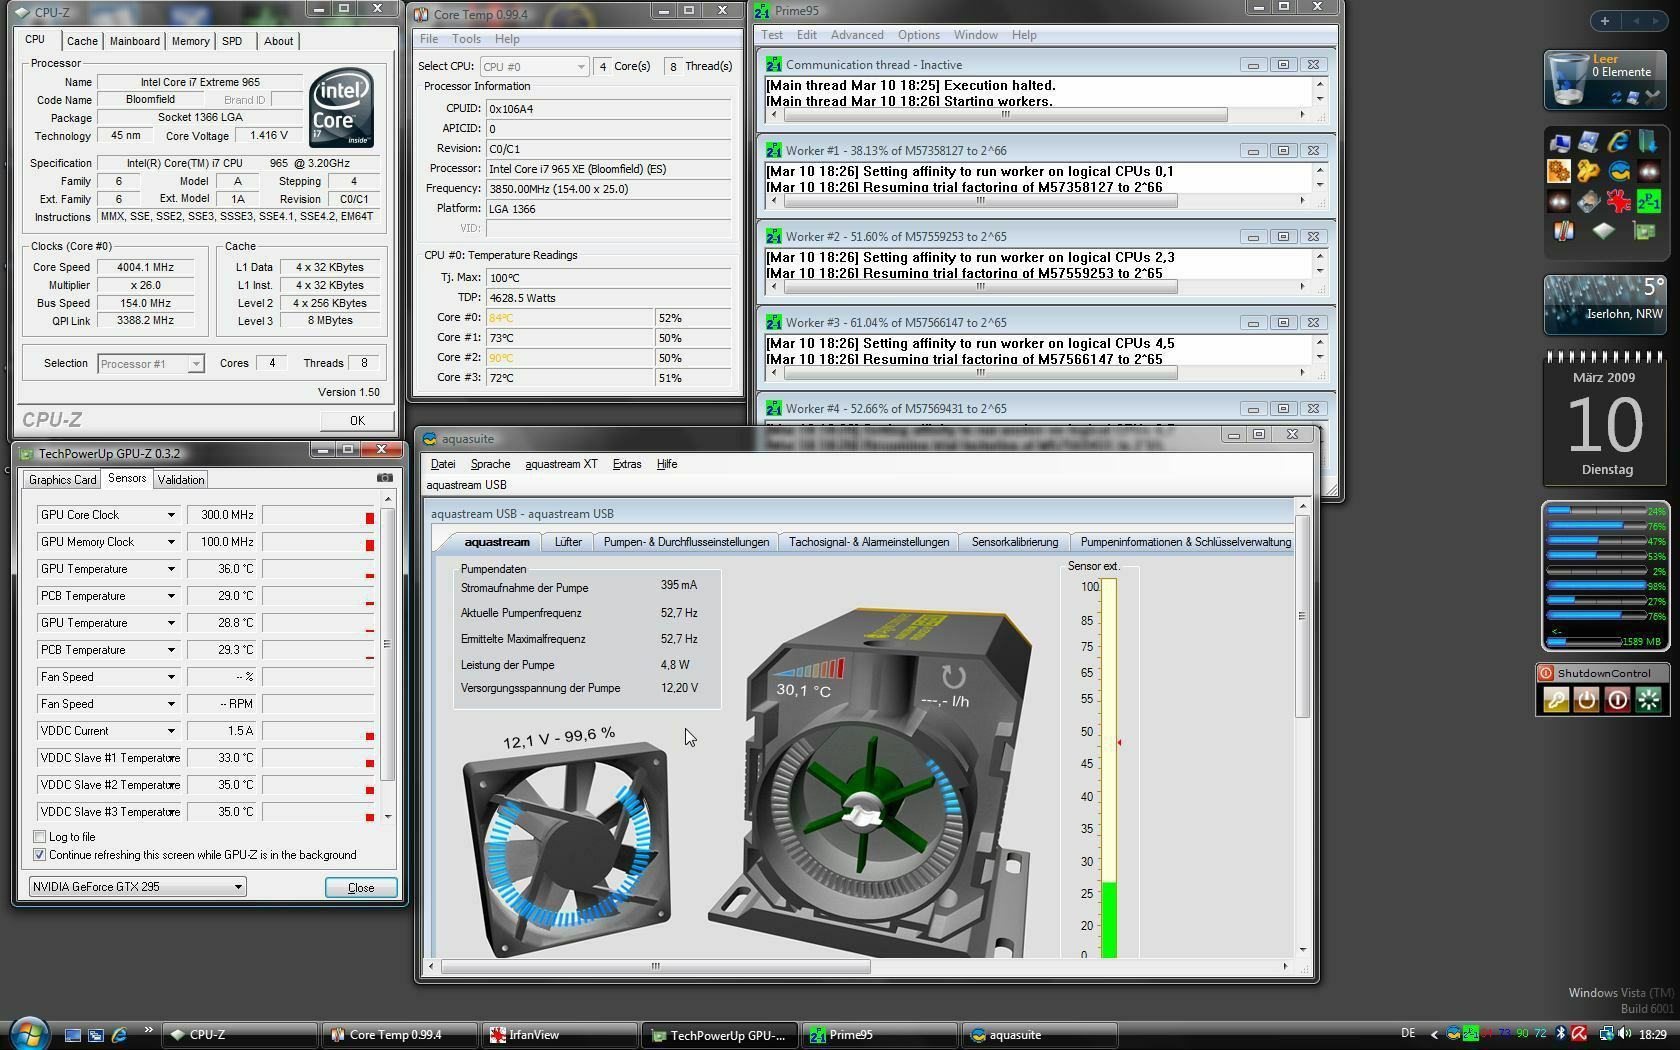Uncheck Continue refreshing in background checkbox
Image resolution: width=1680 pixels, height=1050 pixels.
[x=40, y=855]
